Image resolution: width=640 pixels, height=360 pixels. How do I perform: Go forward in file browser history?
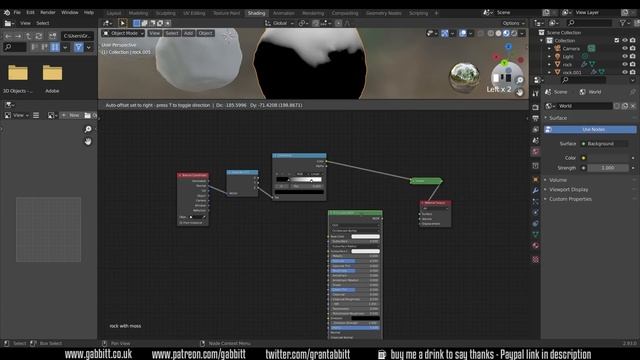click(x=18, y=36)
